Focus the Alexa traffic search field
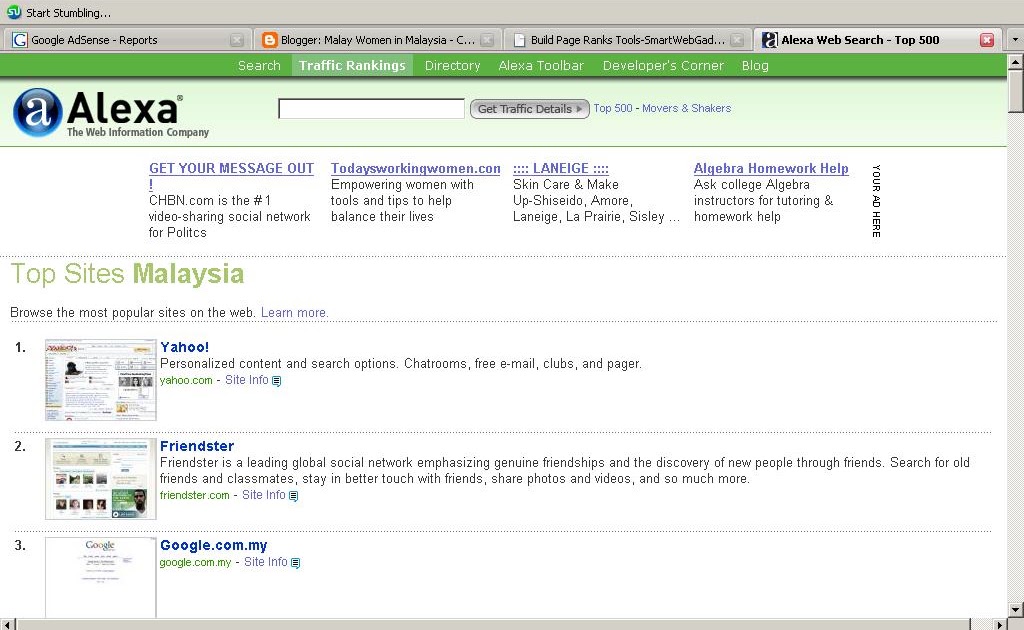The height and width of the screenshot is (630, 1024). tap(371, 109)
